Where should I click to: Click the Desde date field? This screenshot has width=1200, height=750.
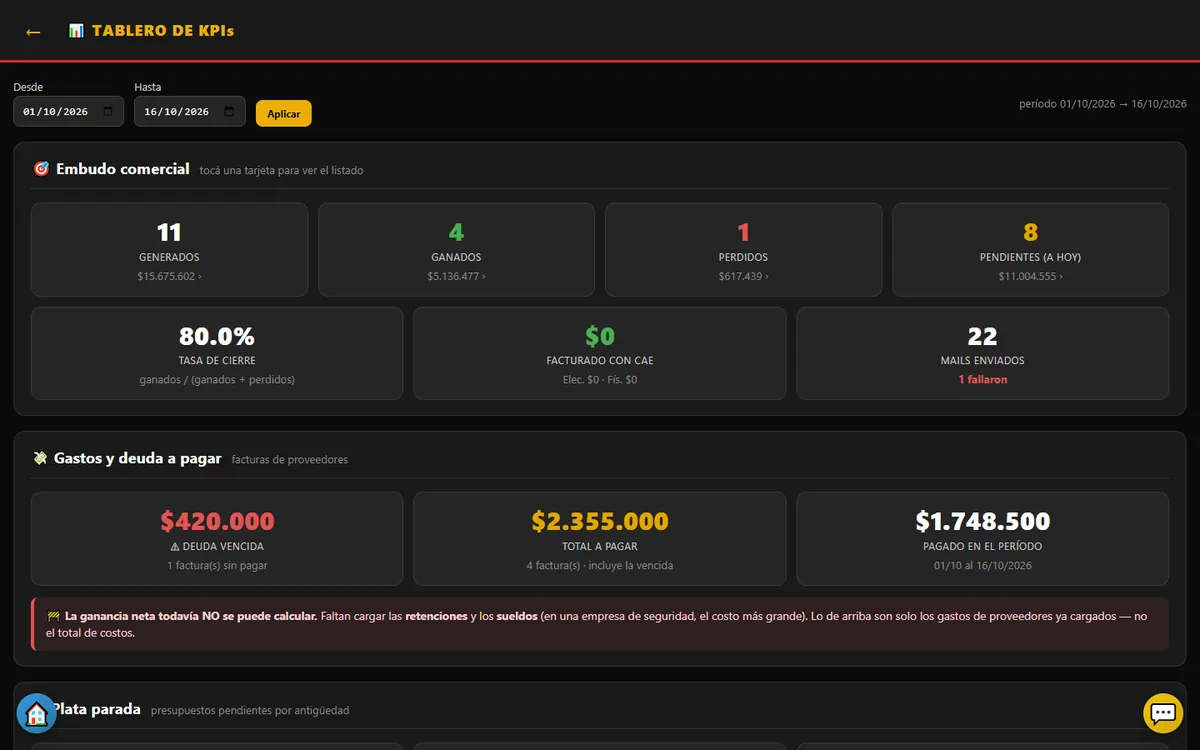click(69, 111)
